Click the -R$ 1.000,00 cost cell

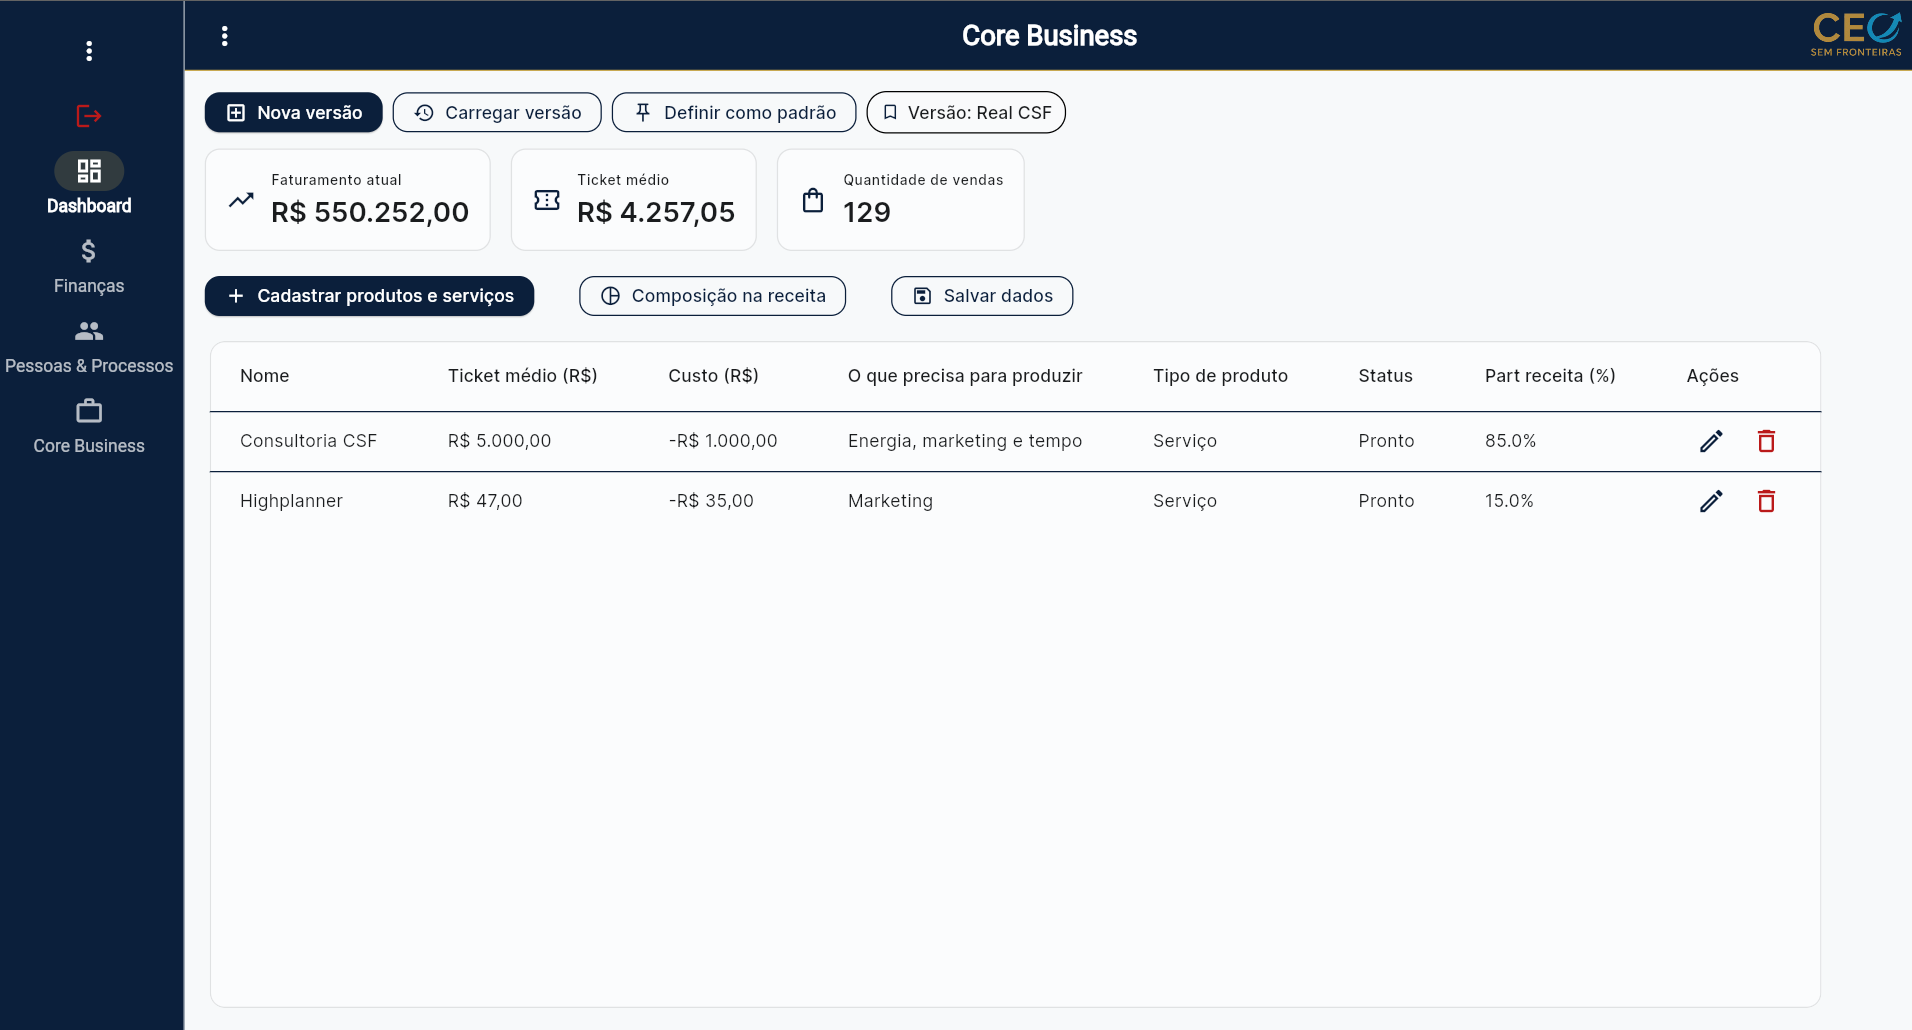723,441
